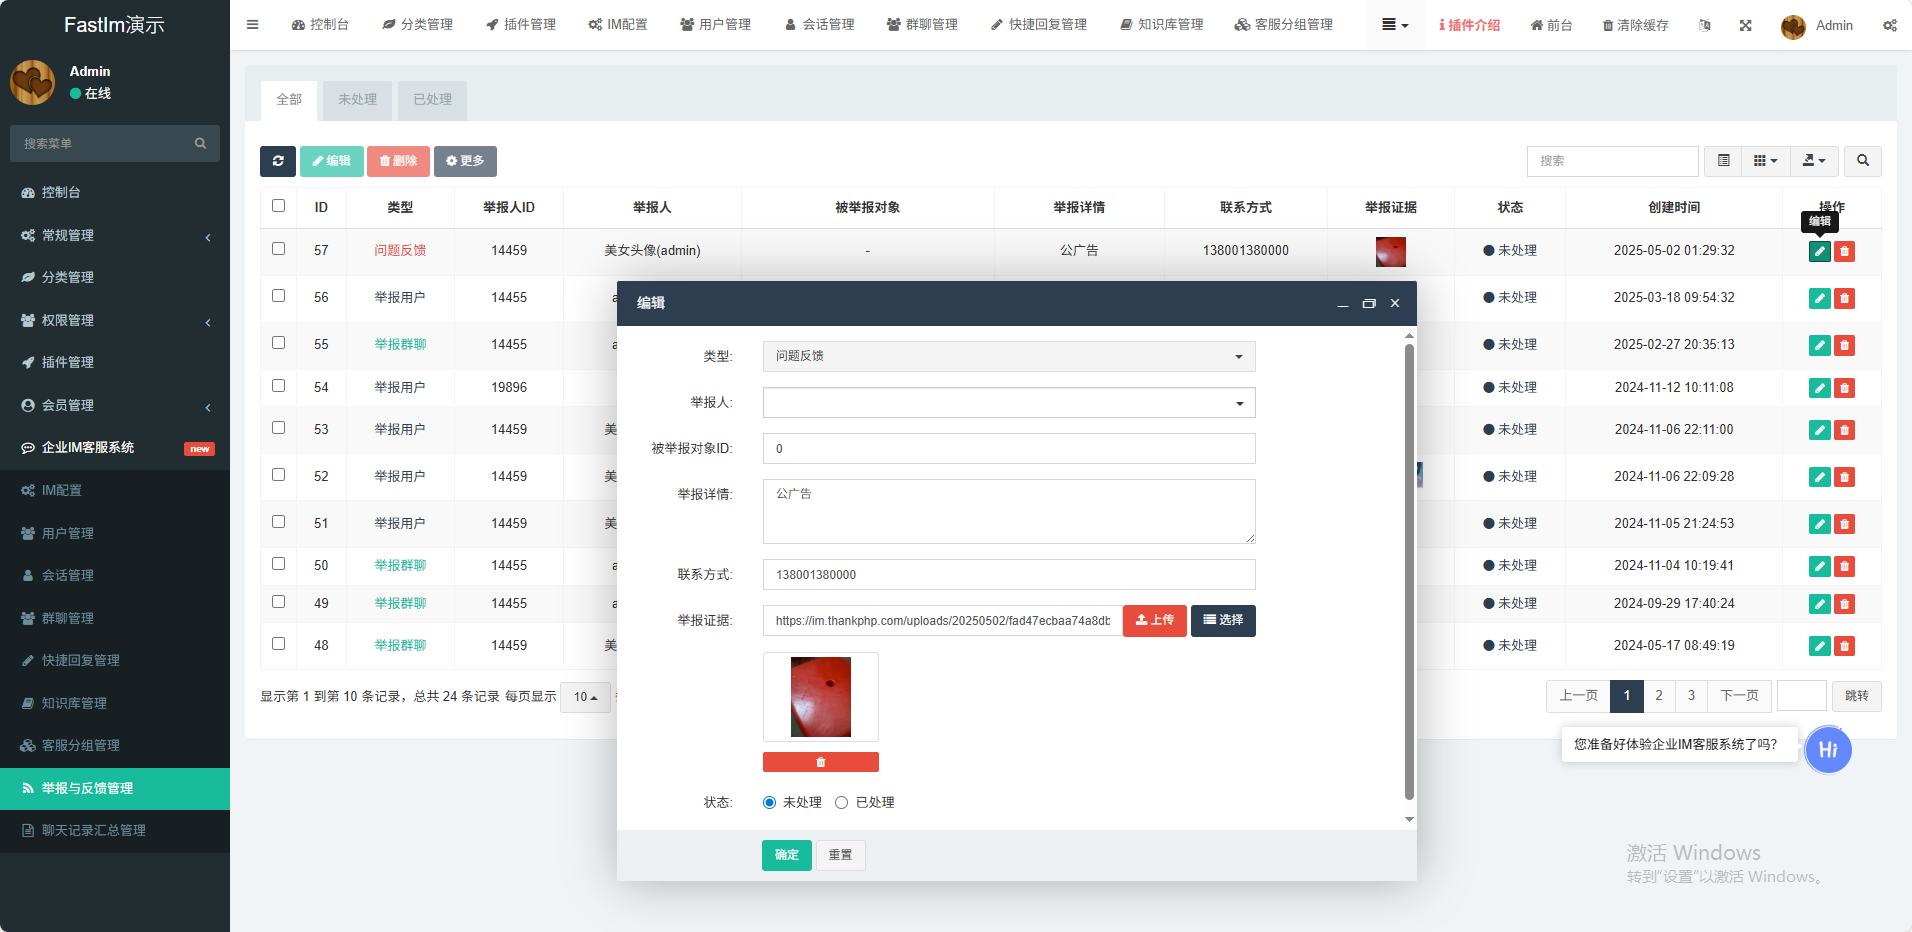Click the search magnifier icon beside the table toolbar
The width and height of the screenshot is (1912, 932).
1862,161
